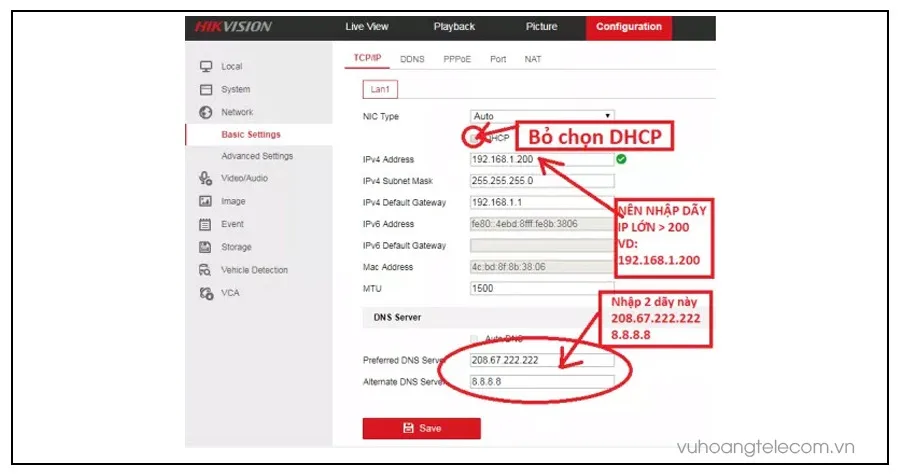Open Event in the sidebar
The image size is (900, 474).
(x=232, y=224)
